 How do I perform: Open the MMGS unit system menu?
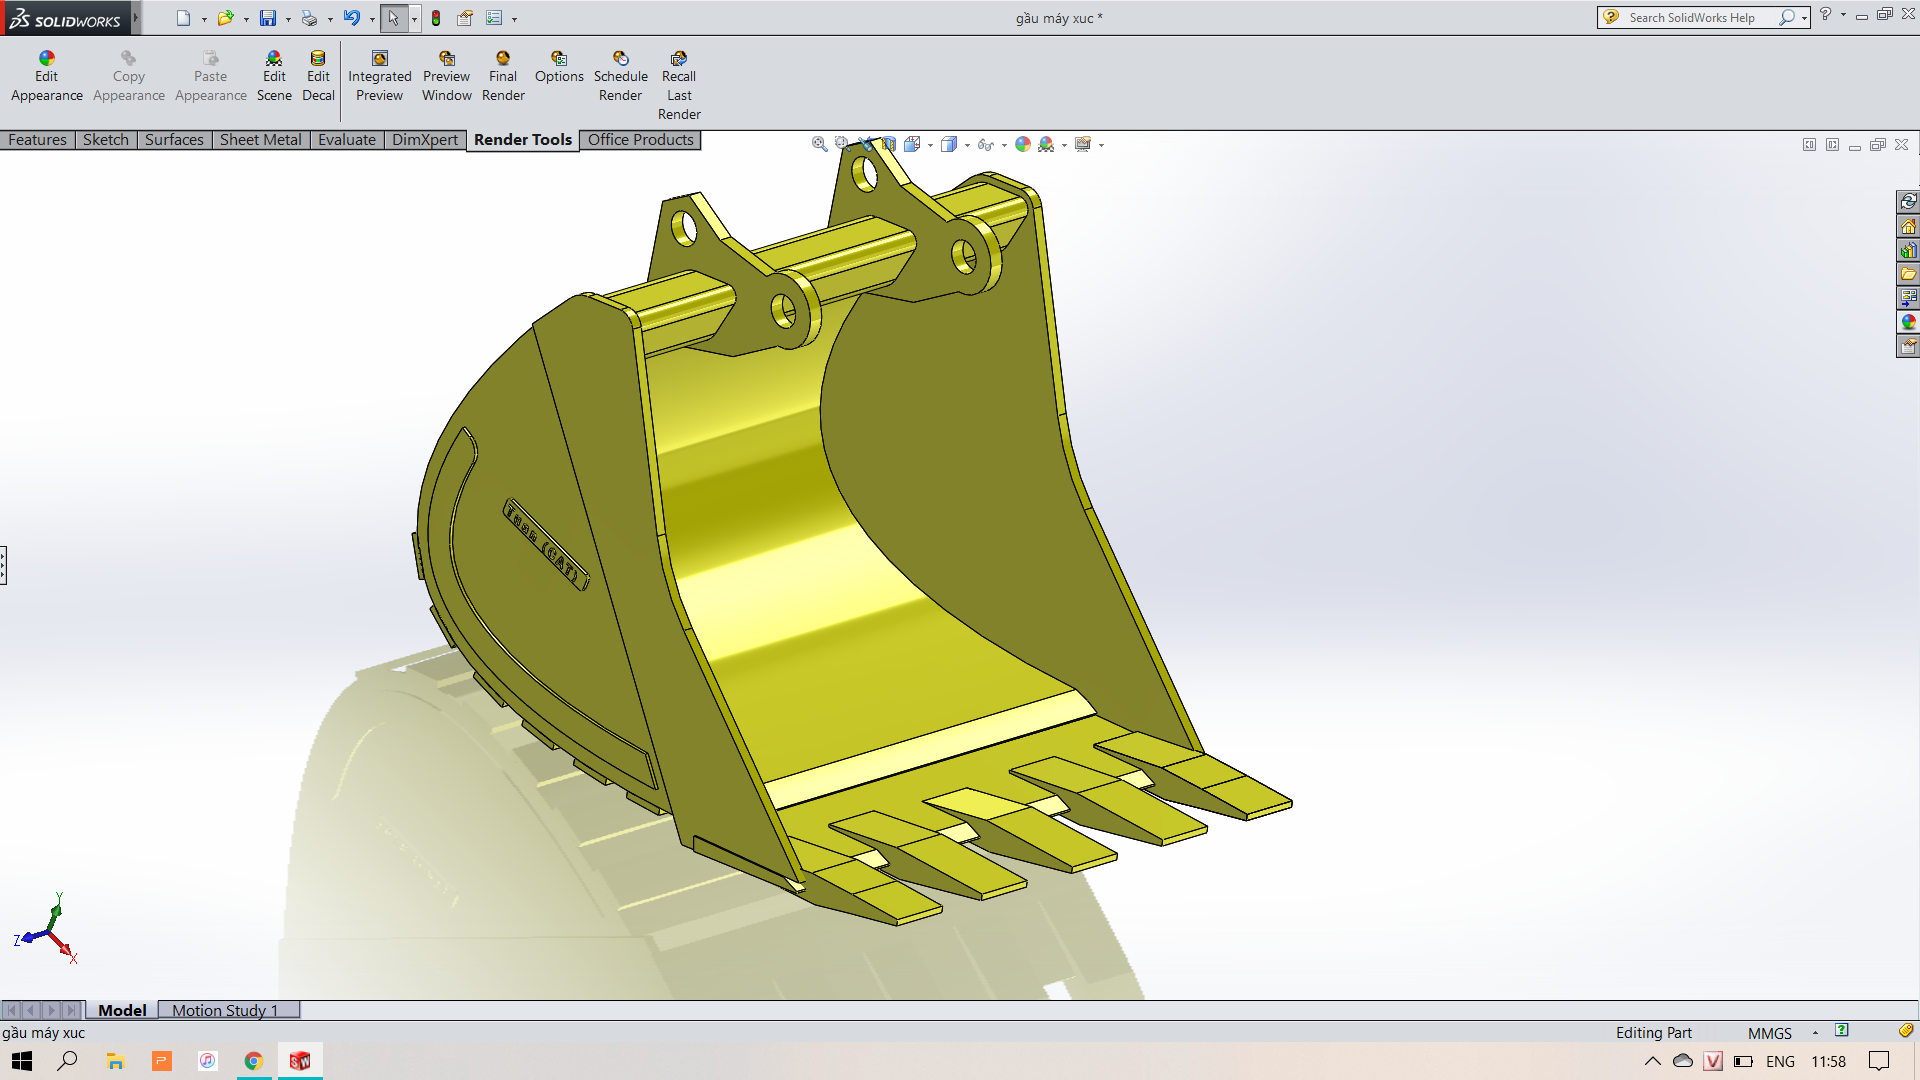1770,1033
